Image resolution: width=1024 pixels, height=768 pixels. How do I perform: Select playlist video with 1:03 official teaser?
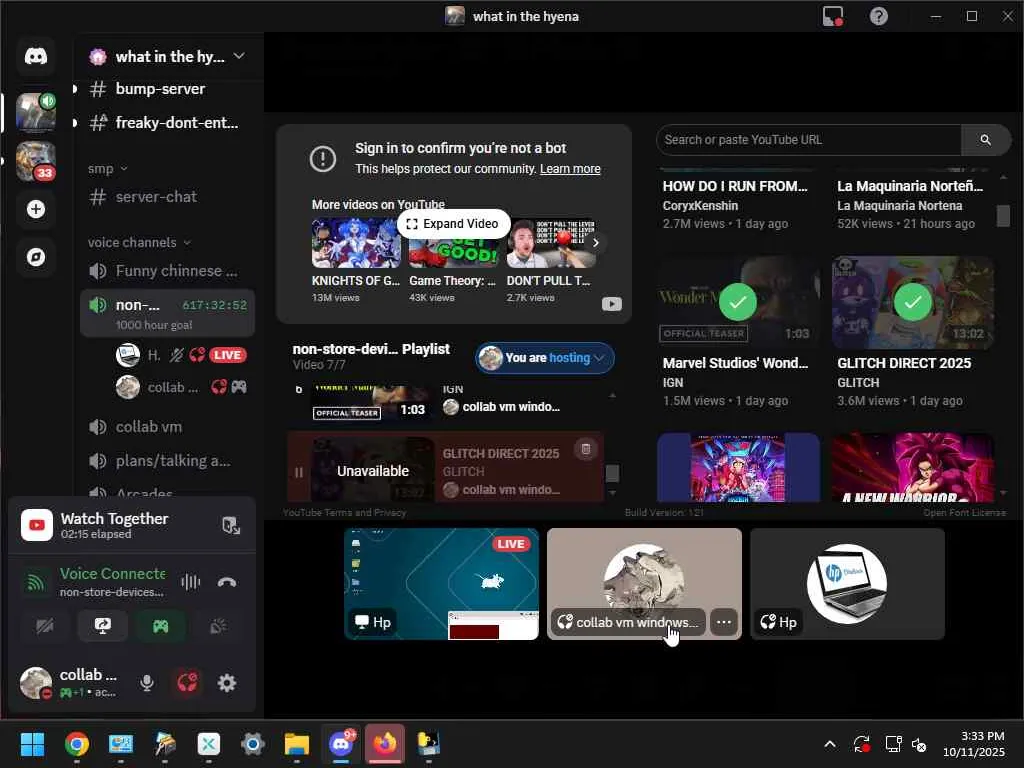tap(371, 404)
